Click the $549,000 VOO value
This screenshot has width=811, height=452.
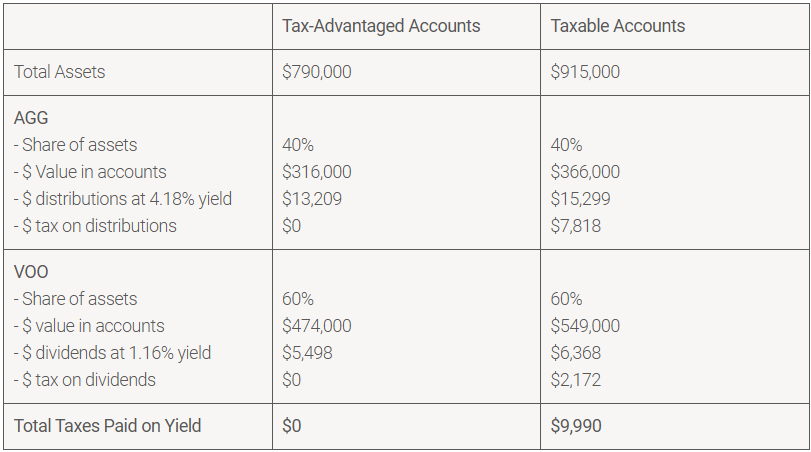585,326
